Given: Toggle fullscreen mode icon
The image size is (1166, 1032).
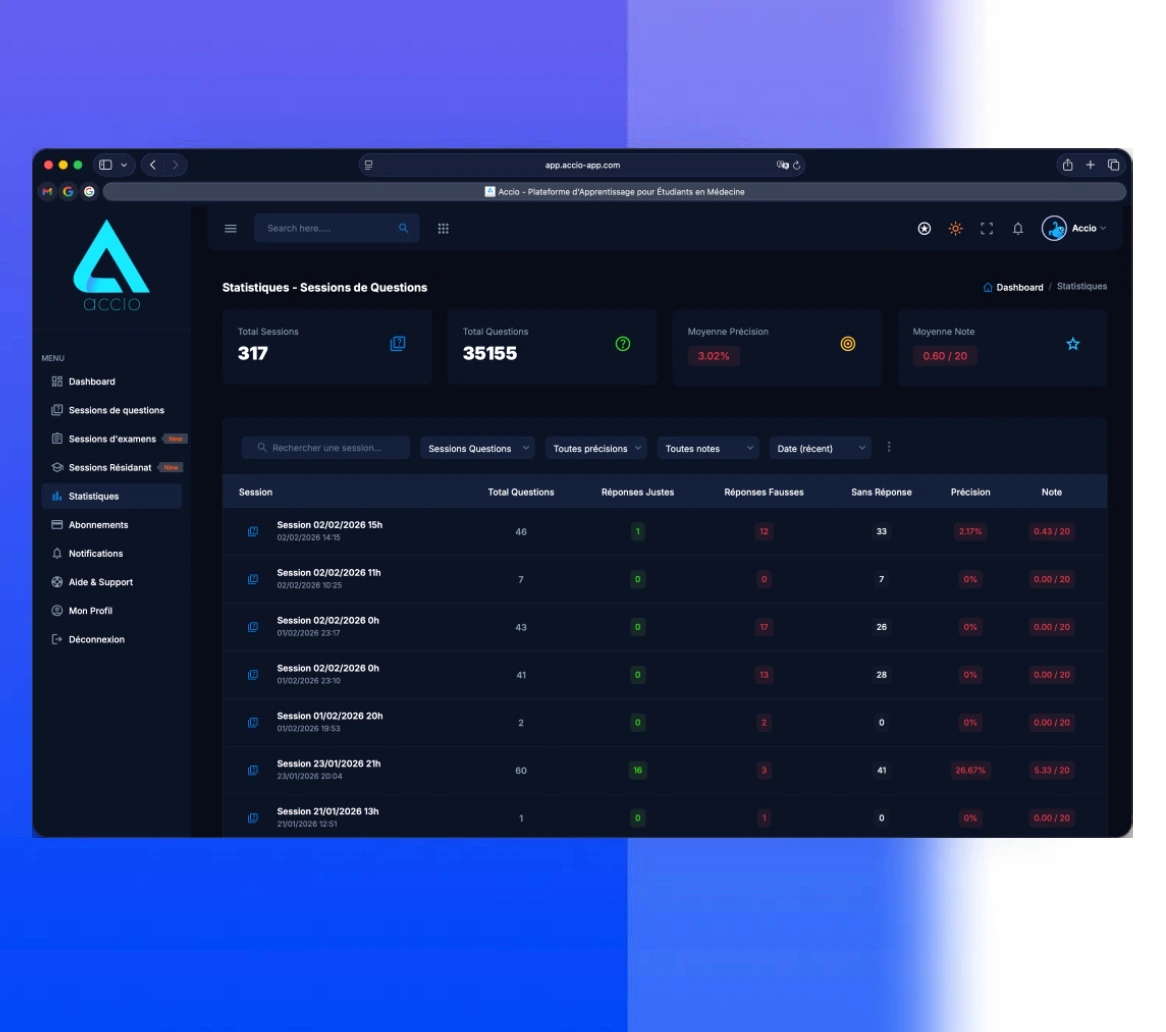Looking at the screenshot, I should point(987,229).
